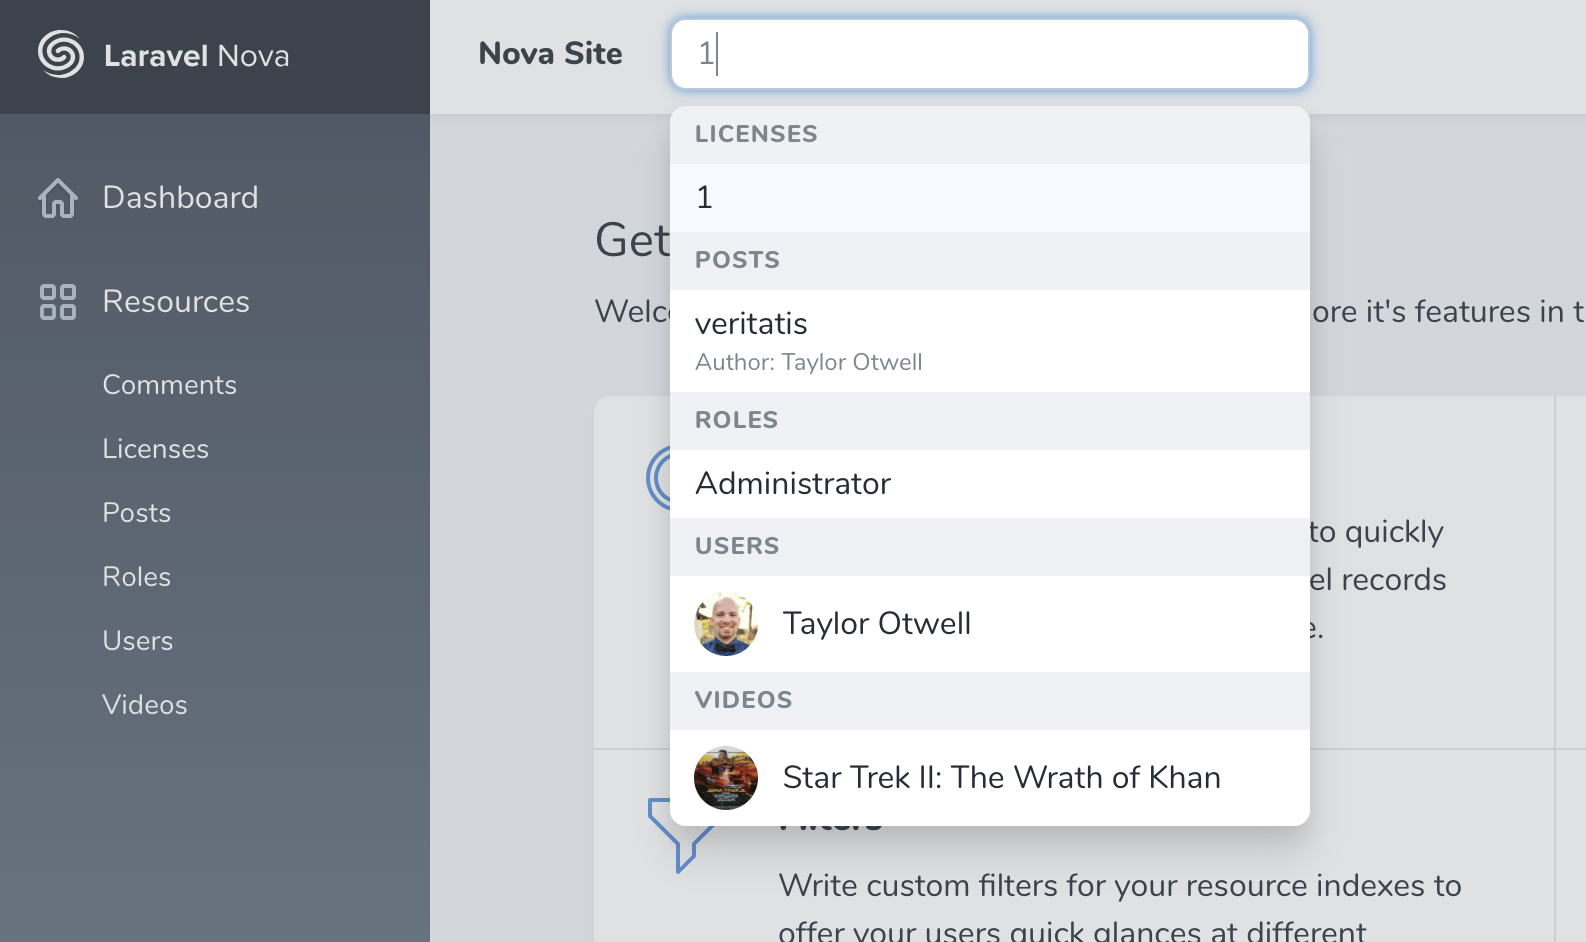Viewport: 1586px width, 942px height.
Task: Open Comments in the sidebar
Action: click(170, 385)
